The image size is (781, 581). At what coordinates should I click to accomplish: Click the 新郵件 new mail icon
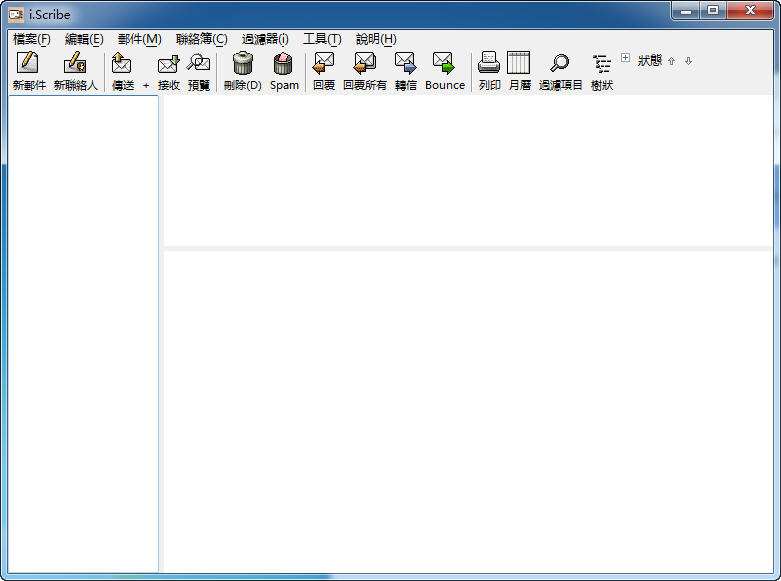(x=28, y=63)
